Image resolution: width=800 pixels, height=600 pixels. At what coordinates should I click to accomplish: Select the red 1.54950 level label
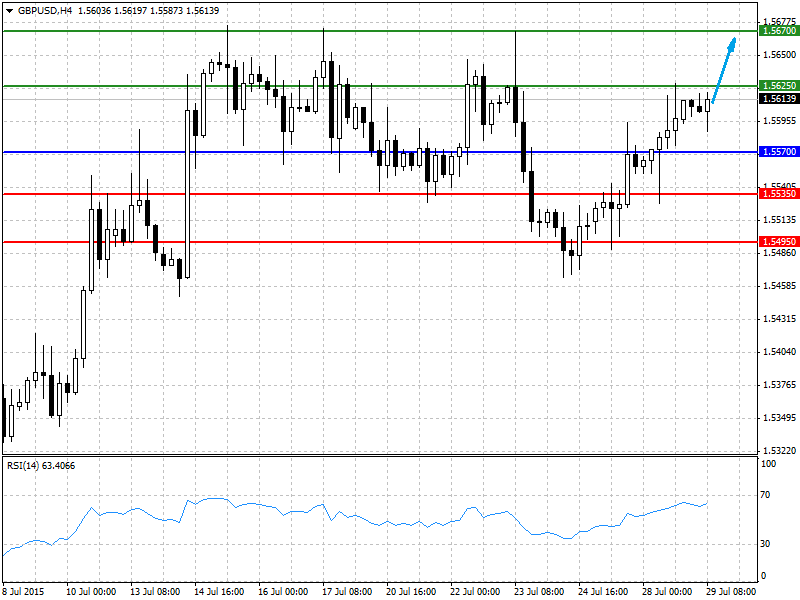click(x=779, y=241)
